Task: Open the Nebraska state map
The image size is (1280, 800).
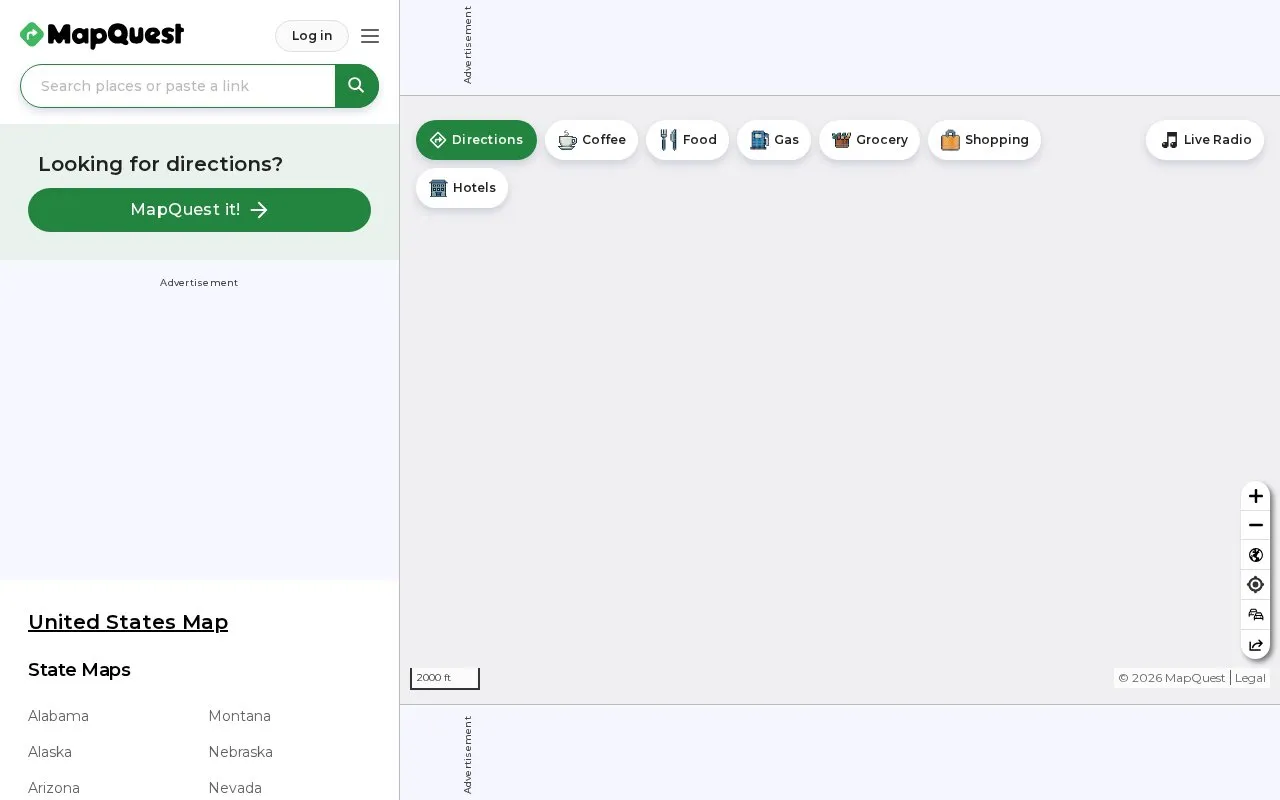Action: pyautogui.click(x=240, y=752)
